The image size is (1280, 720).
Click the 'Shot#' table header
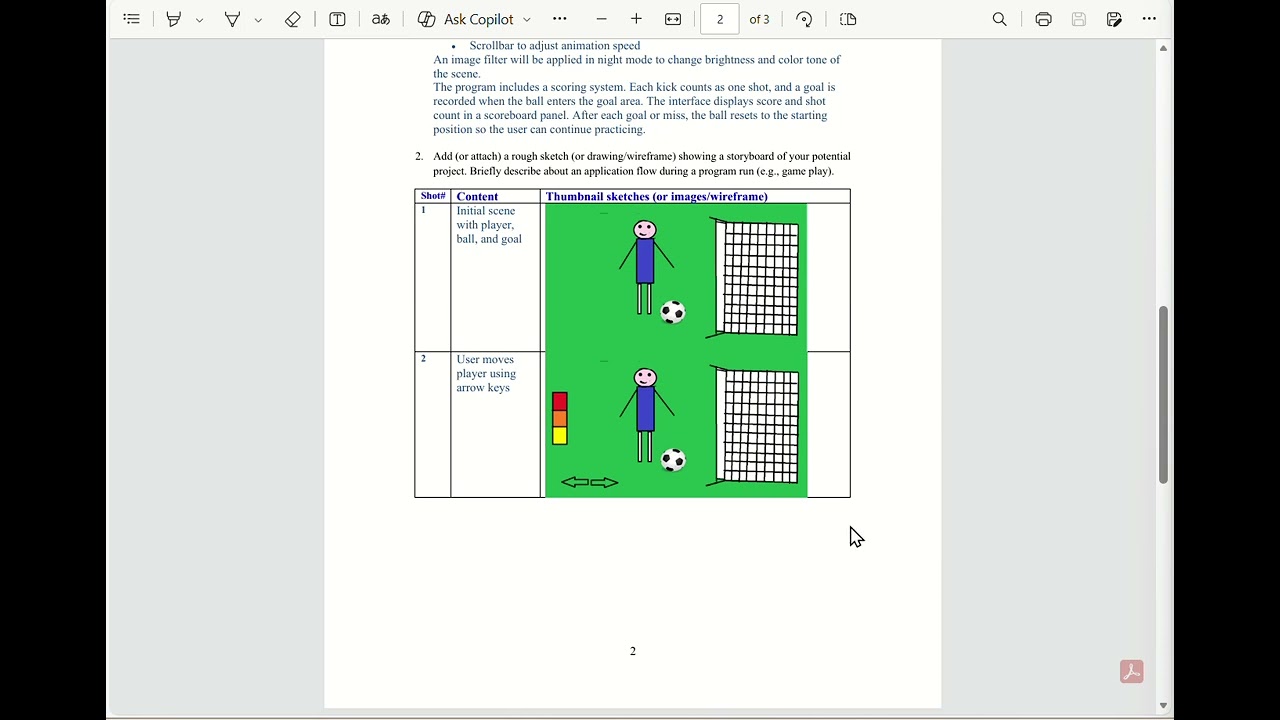(433, 196)
